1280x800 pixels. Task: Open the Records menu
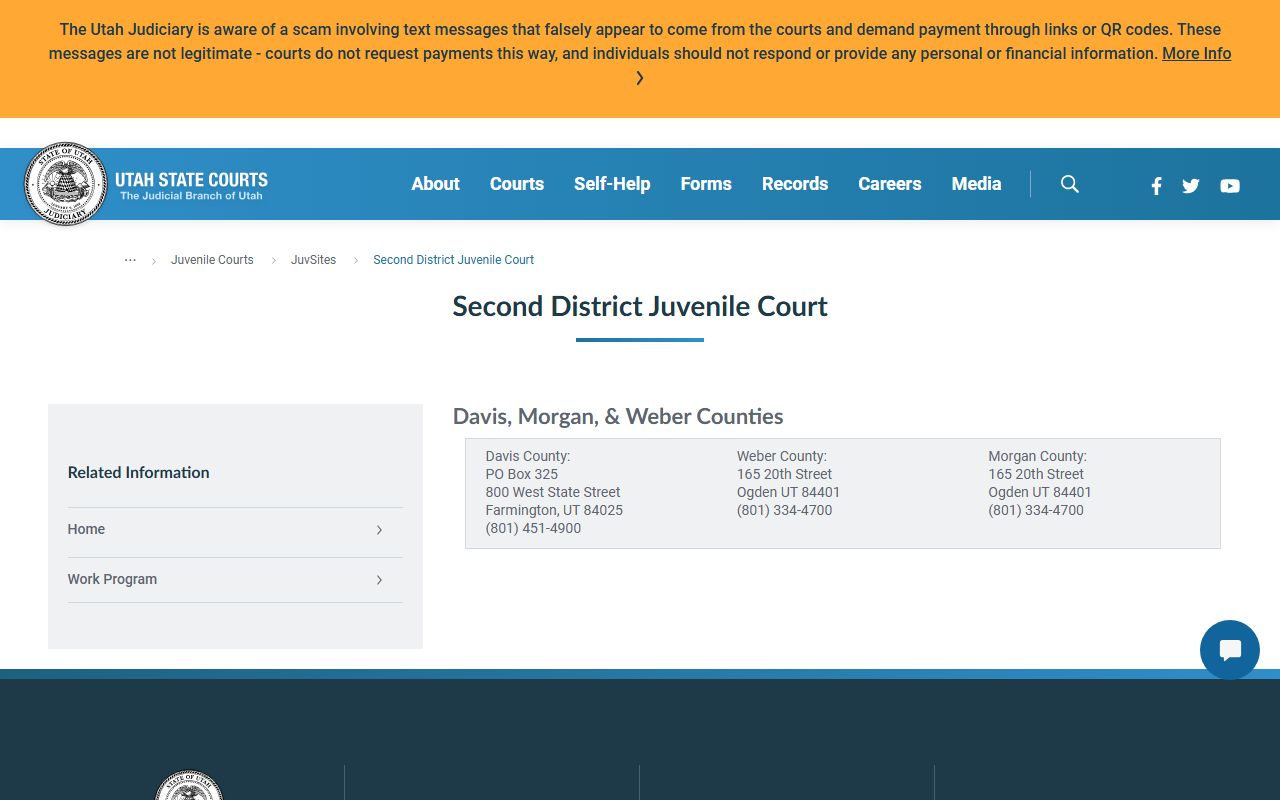tap(795, 184)
